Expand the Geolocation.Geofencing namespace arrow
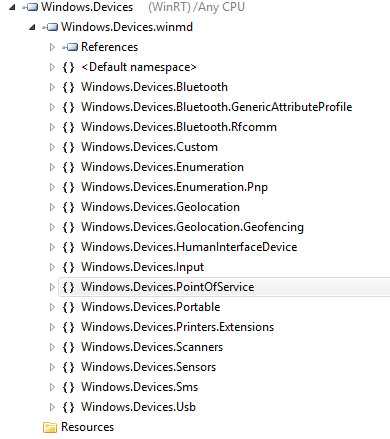390x439 pixels. tap(52, 227)
